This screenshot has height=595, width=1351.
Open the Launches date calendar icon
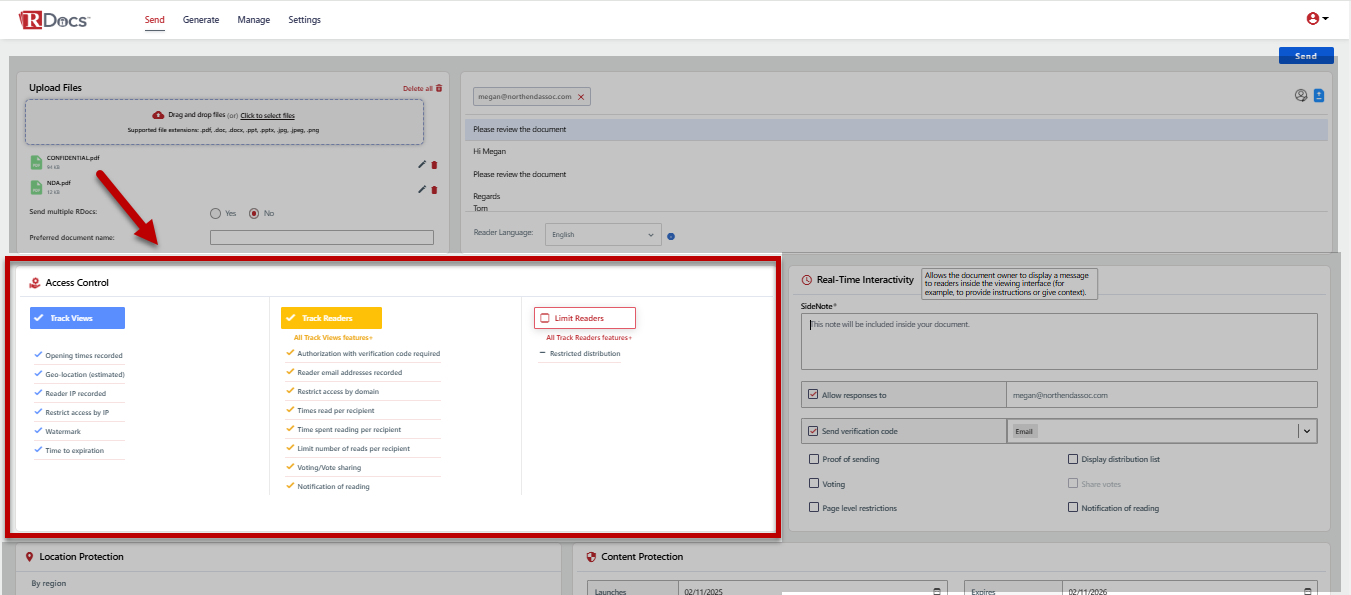point(937,591)
